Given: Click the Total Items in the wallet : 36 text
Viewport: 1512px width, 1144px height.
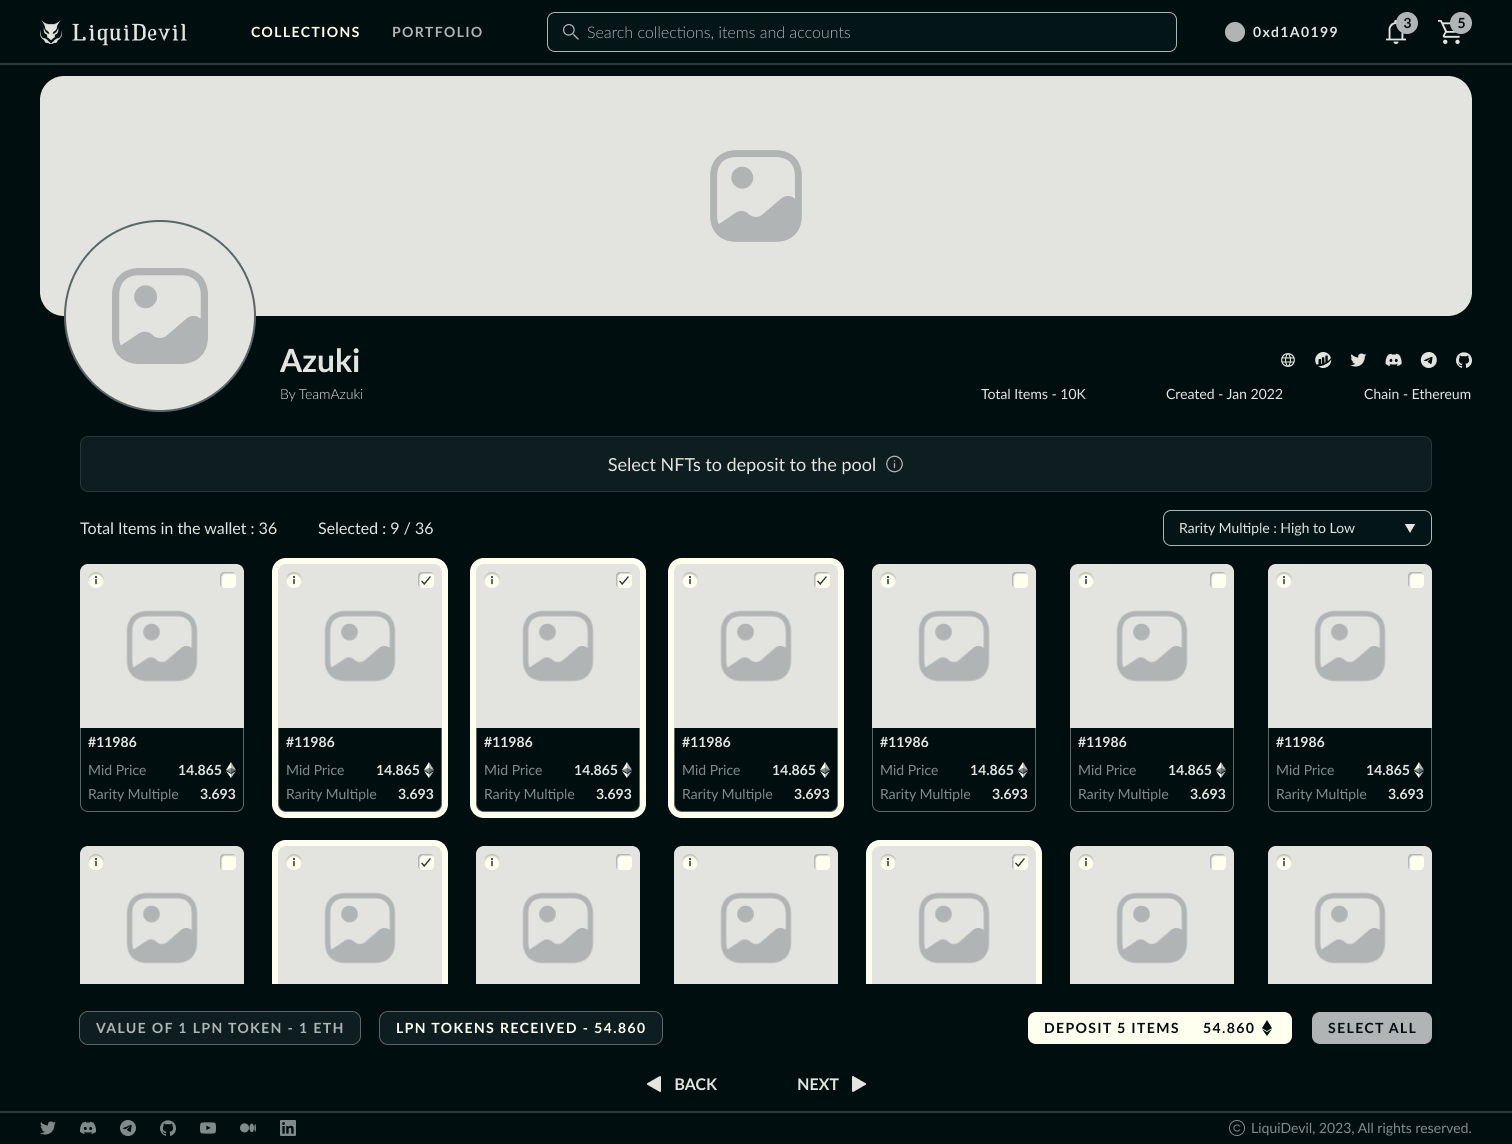Looking at the screenshot, I should (x=178, y=528).
